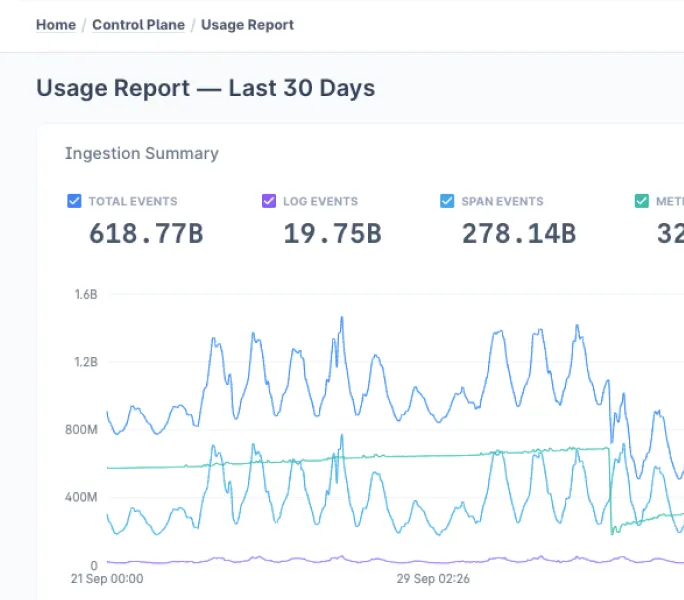Click the 1.6B y-axis label

click(x=85, y=295)
